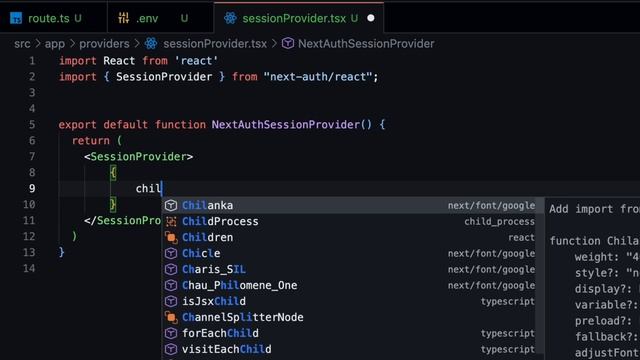
Task: Choose the Children suggestion from react
Action: 353,237
